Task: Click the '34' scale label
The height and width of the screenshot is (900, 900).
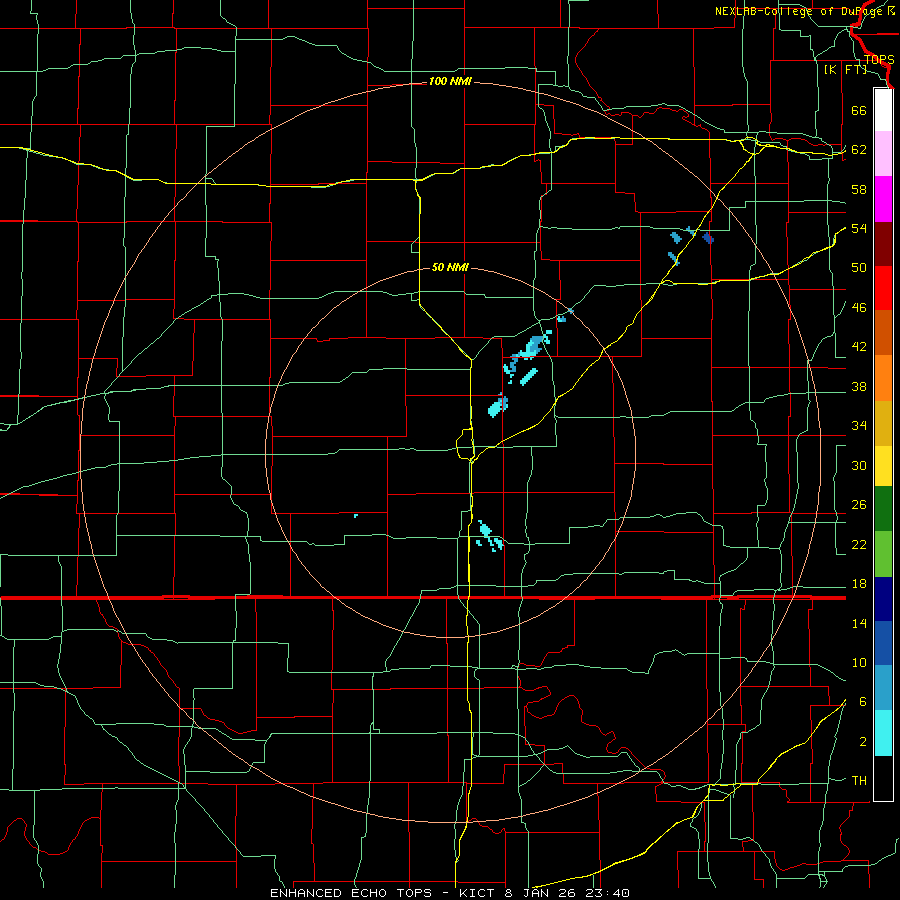Action: click(x=859, y=426)
